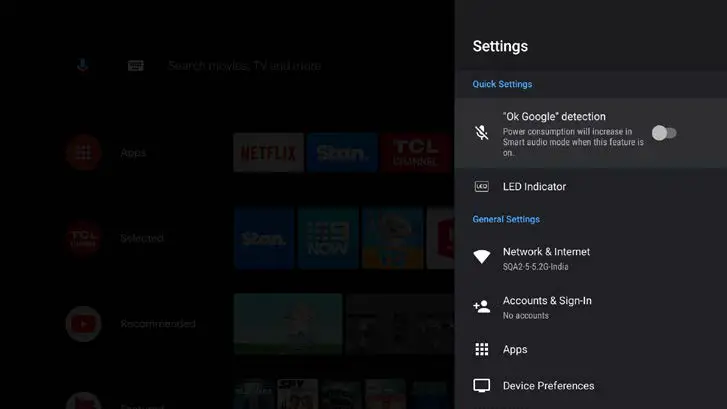The image size is (727, 409).
Task: Click the Device Preferences monitor icon
Action: click(x=482, y=386)
